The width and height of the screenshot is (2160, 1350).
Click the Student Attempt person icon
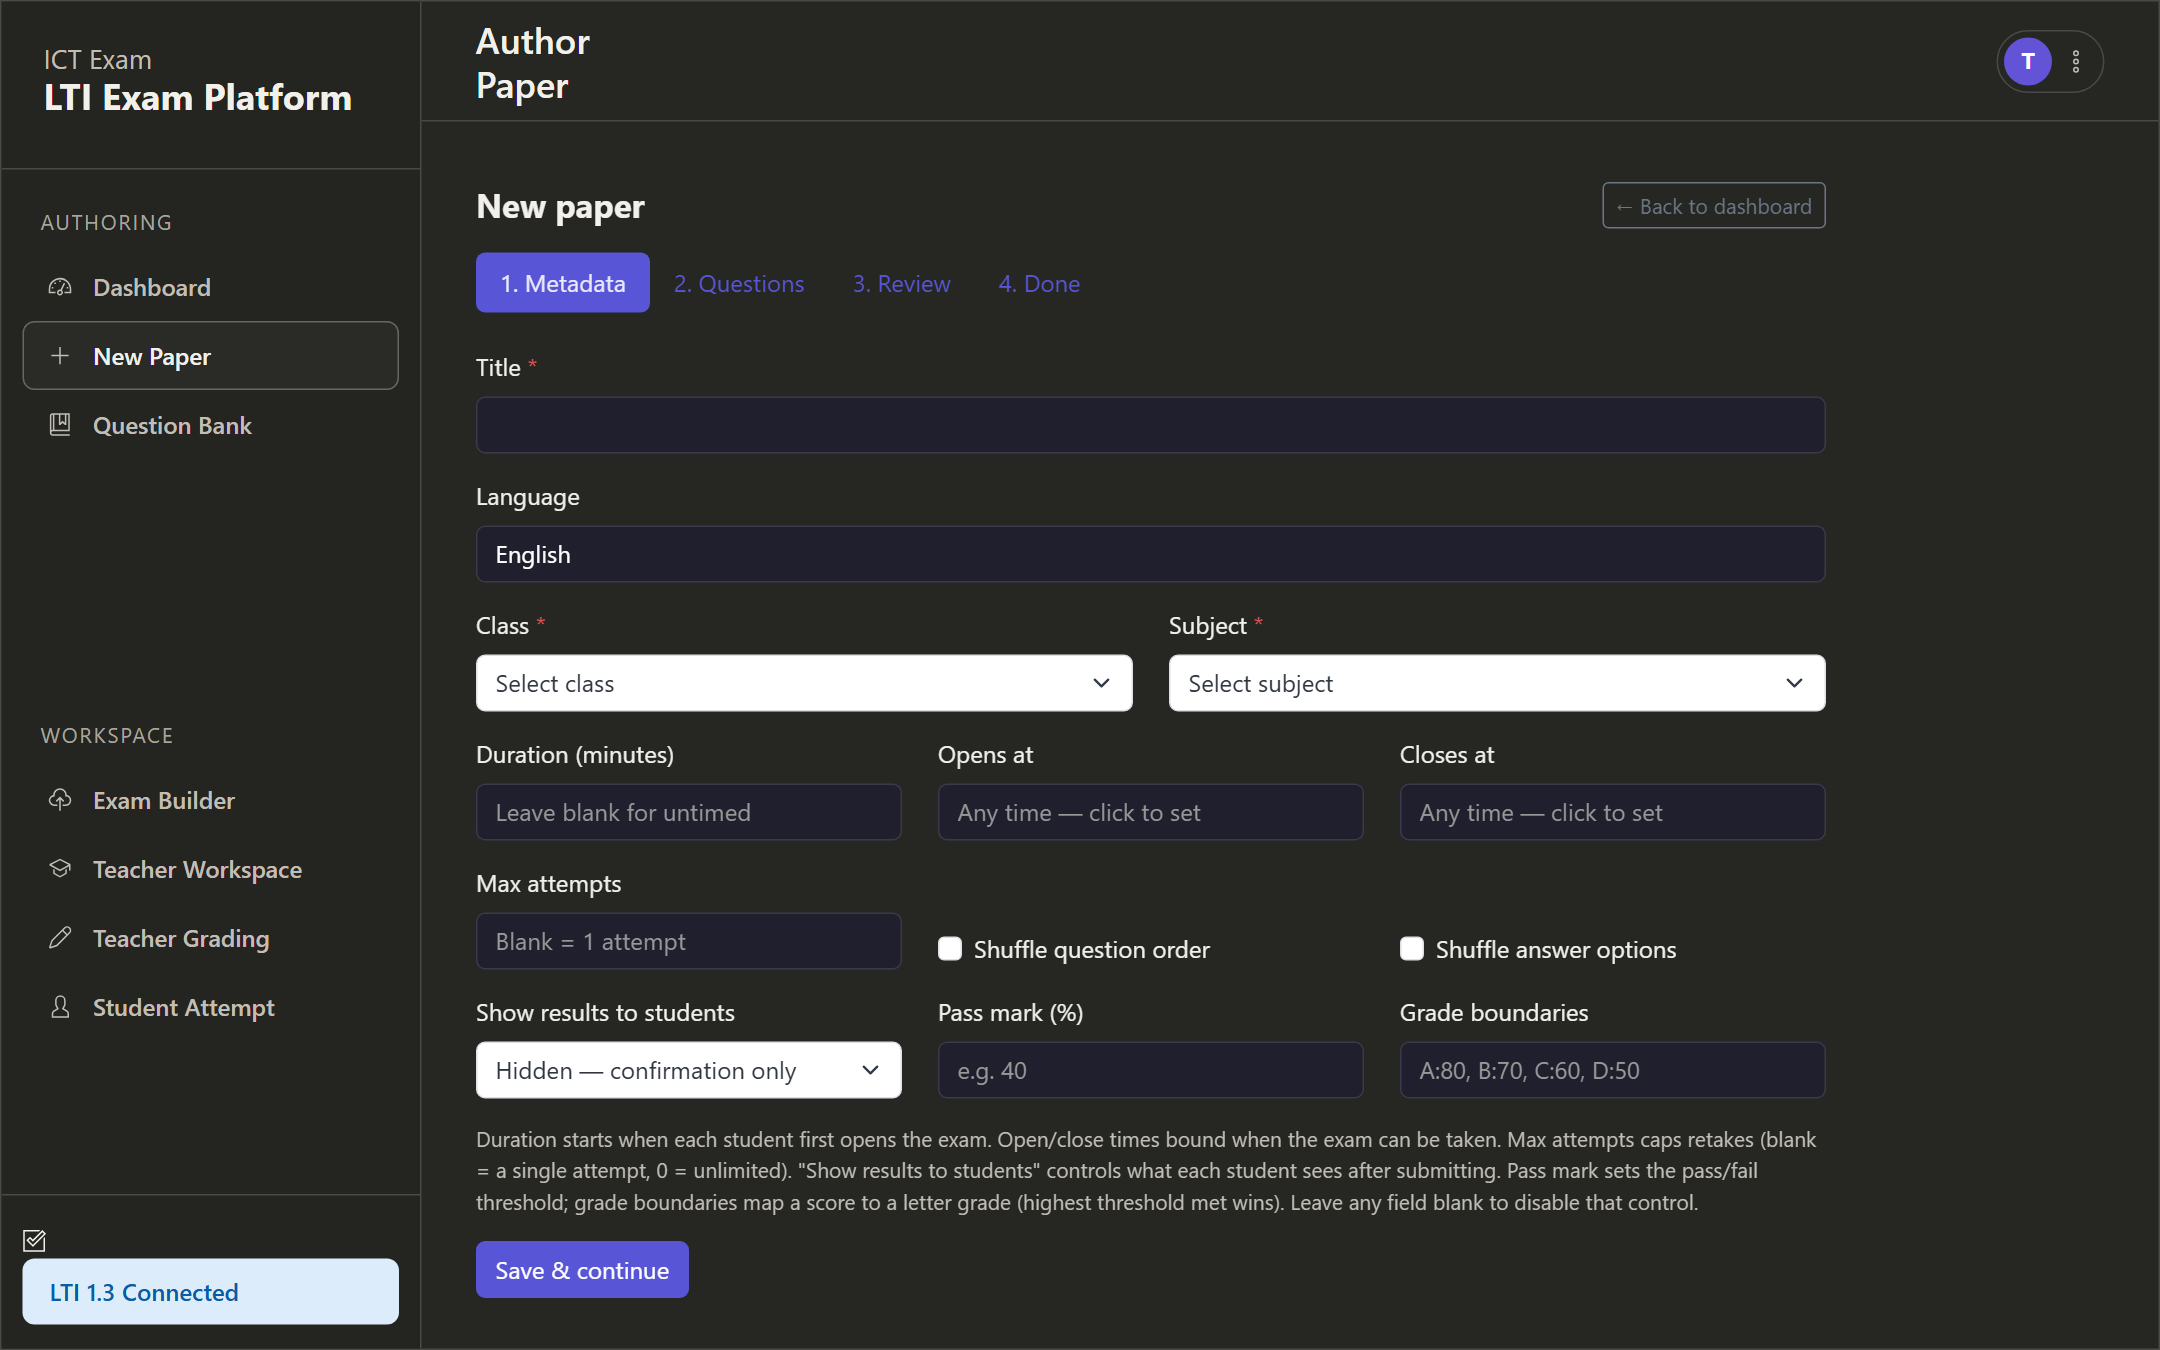pyautogui.click(x=60, y=1007)
